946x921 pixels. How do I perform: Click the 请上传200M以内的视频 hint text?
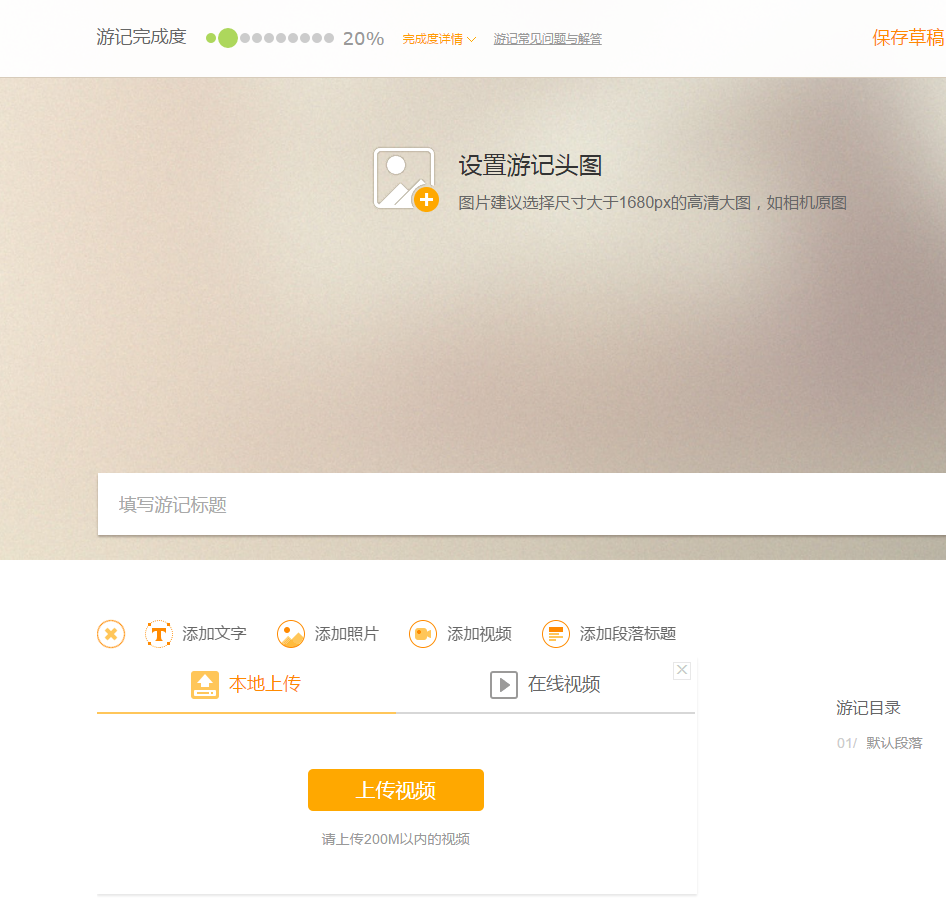[396, 840]
